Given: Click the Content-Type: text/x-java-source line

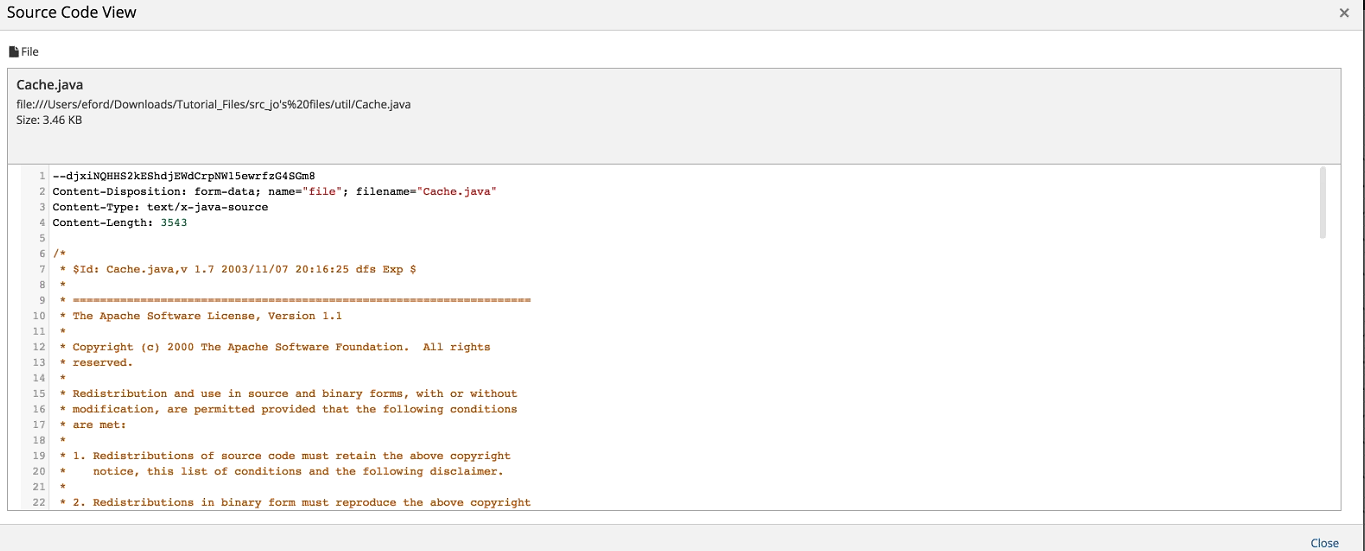Looking at the screenshot, I should coord(160,207).
